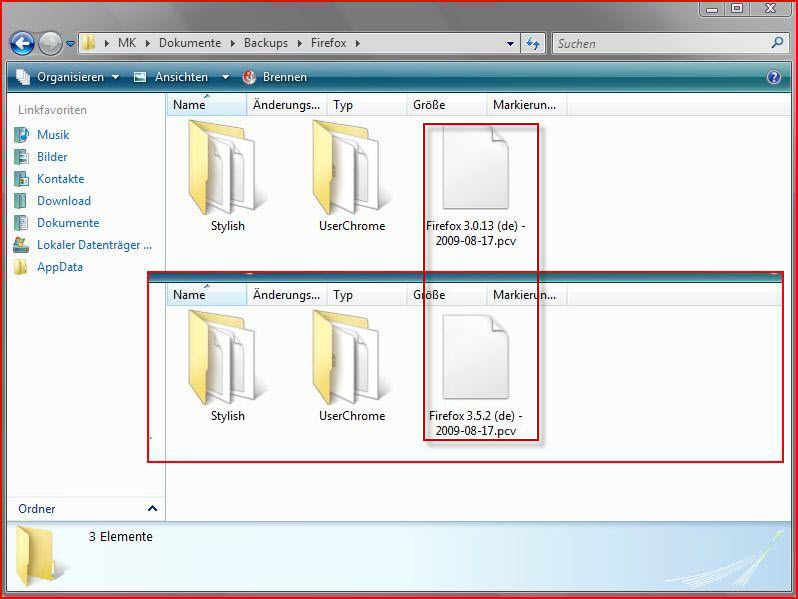Select the lower Stylish folder icon

227,357
